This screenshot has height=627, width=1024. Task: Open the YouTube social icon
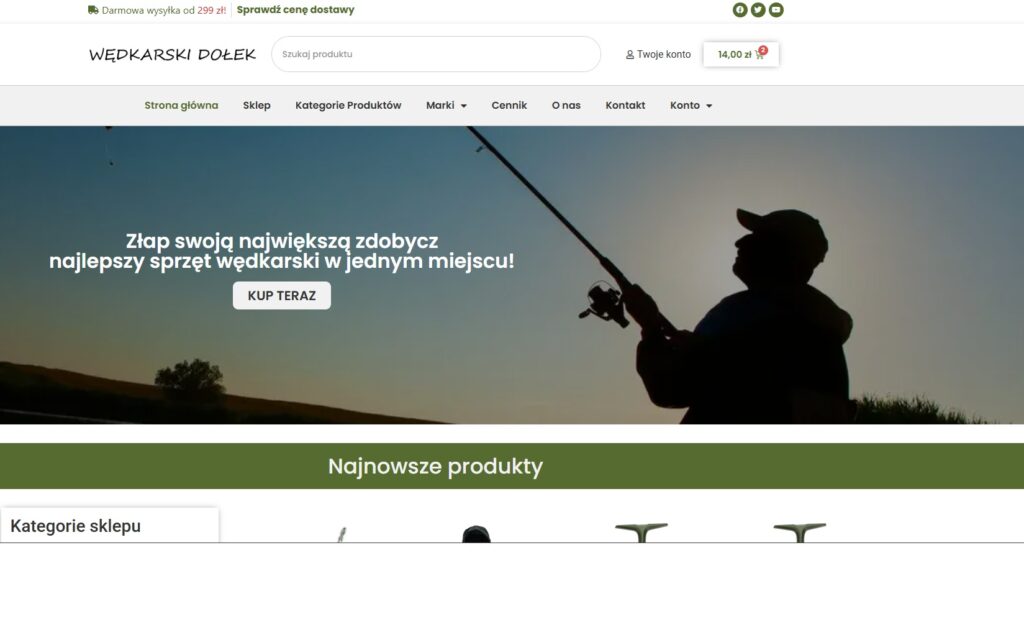(x=776, y=10)
